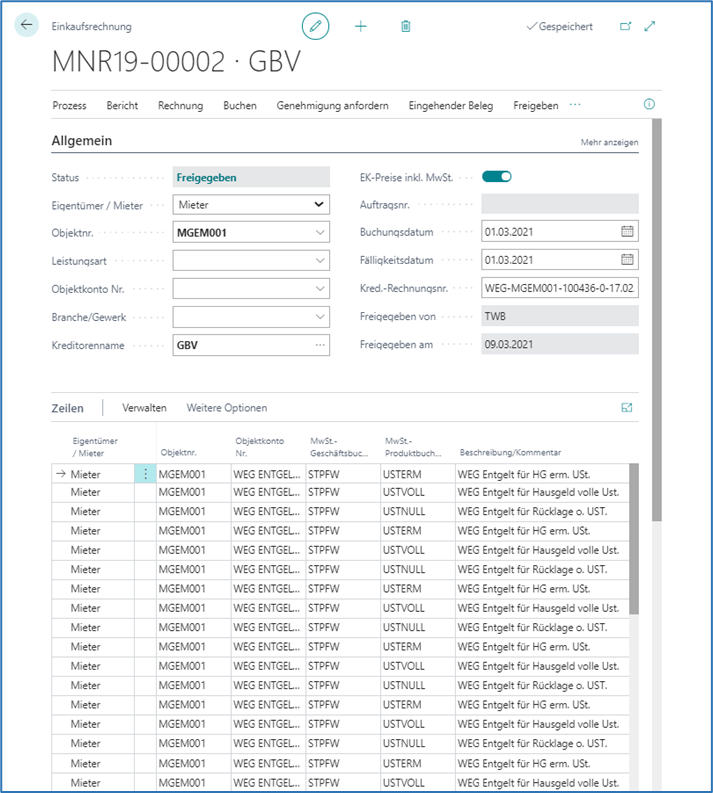713x793 pixels.
Task: Click the expand to full screen icon
Action: pyautogui.click(x=650, y=27)
